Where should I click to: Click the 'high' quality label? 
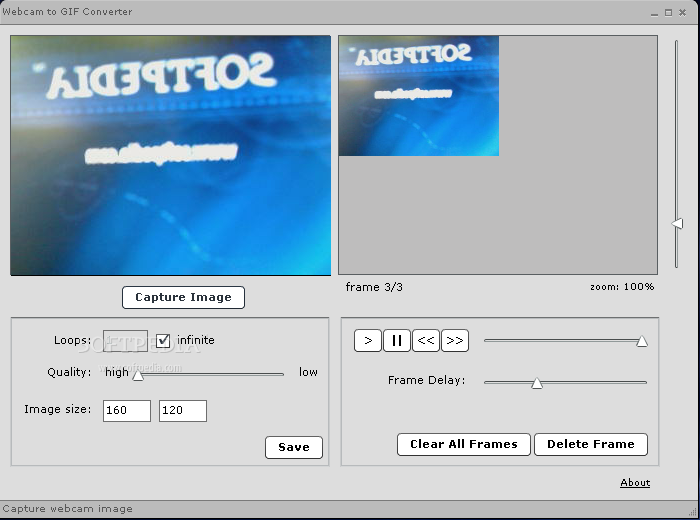[x=117, y=373]
